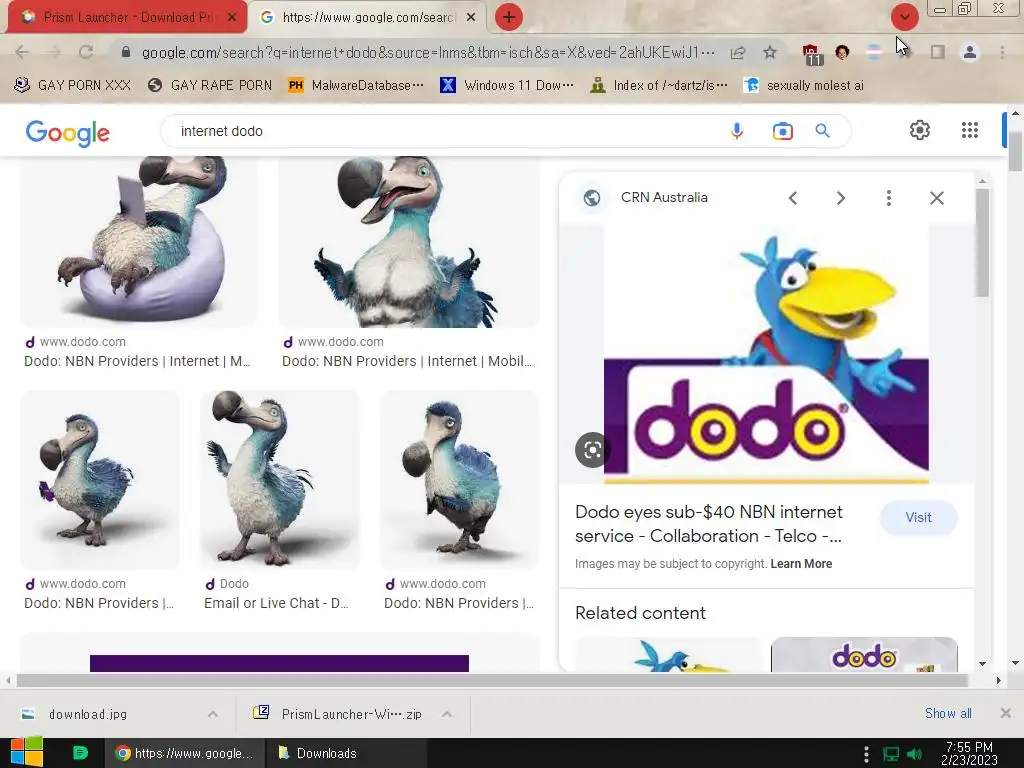Image resolution: width=1024 pixels, height=768 pixels.
Task: Expand the tab search dropdown arrow
Action: click(904, 17)
